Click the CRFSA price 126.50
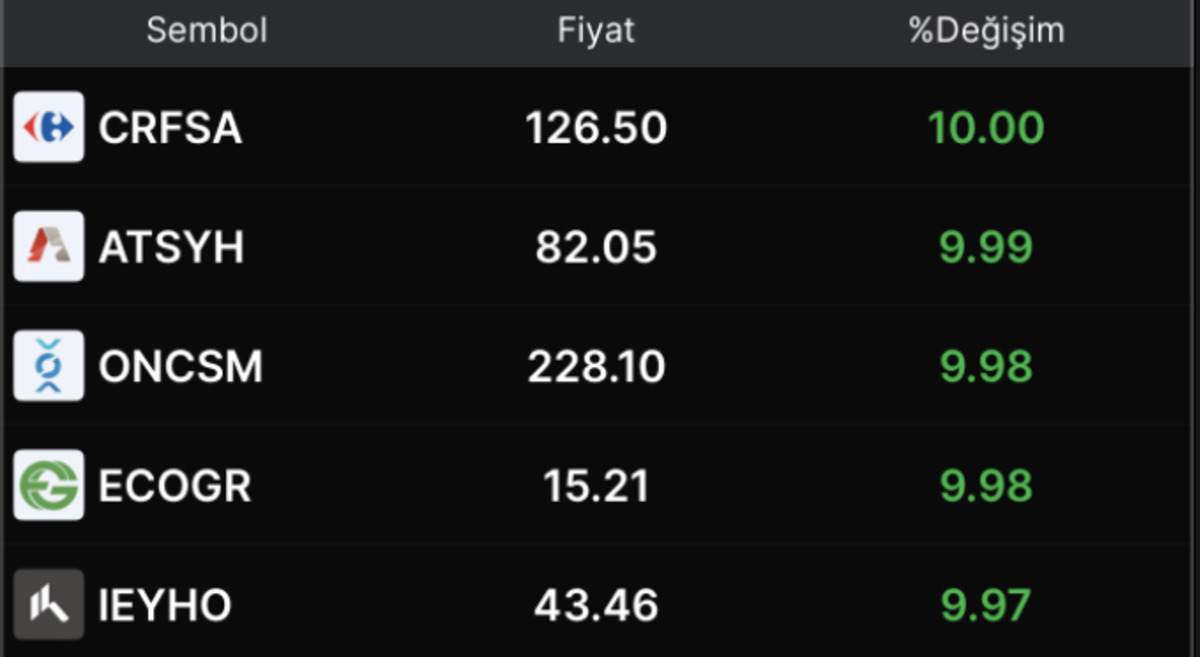This screenshot has width=1200, height=657. (596, 128)
